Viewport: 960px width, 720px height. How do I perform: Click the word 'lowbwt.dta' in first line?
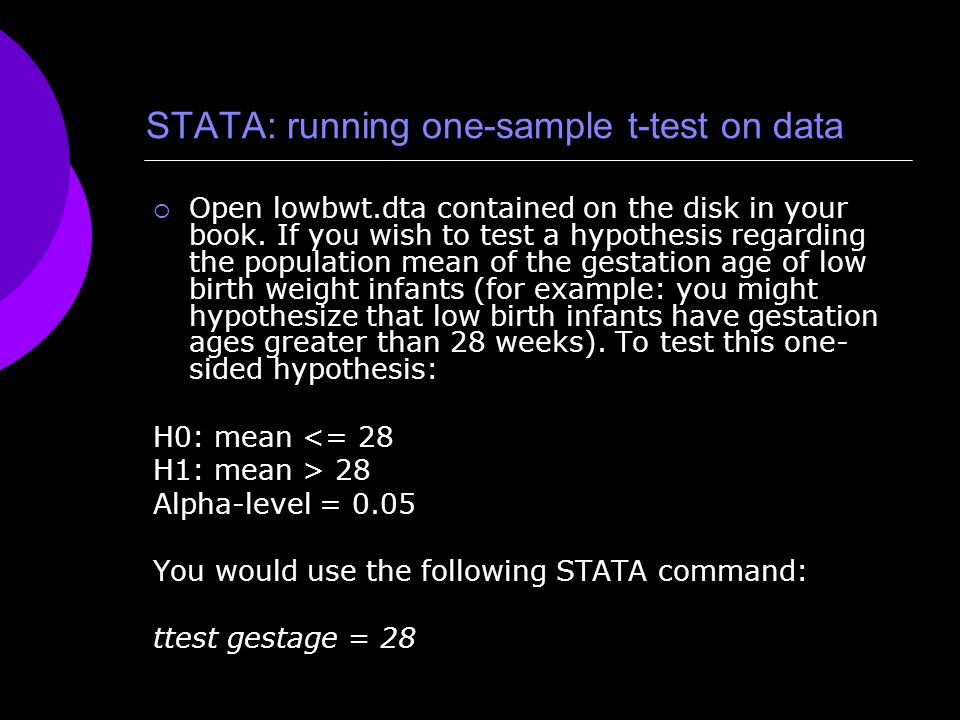pyautogui.click(x=349, y=208)
